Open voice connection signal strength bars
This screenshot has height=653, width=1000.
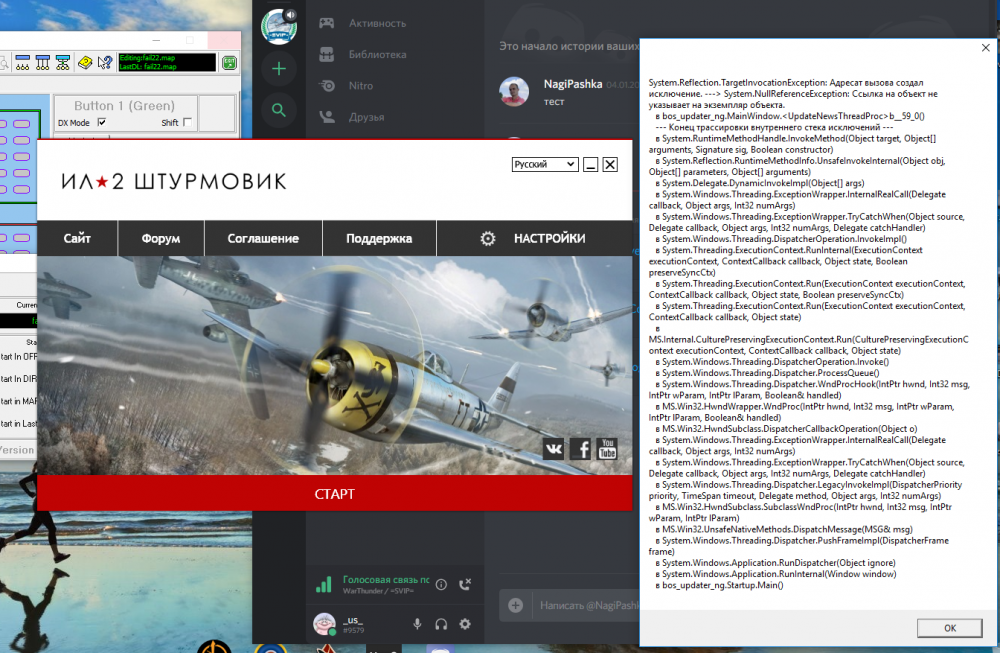pos(324,584)
